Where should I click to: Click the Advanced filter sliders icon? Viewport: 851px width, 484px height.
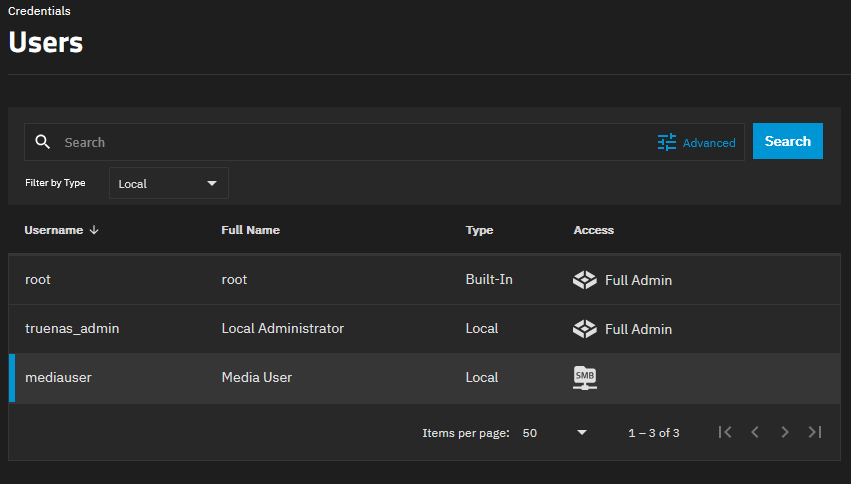[x=667, y=142]
